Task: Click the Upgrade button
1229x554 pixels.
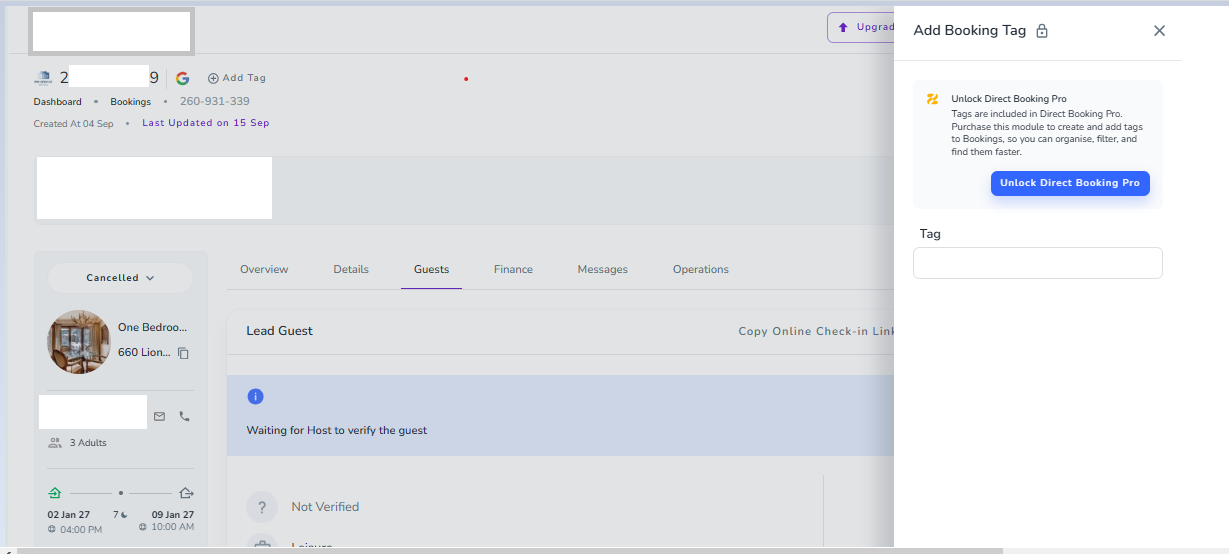Action: (x=862, y=27)
